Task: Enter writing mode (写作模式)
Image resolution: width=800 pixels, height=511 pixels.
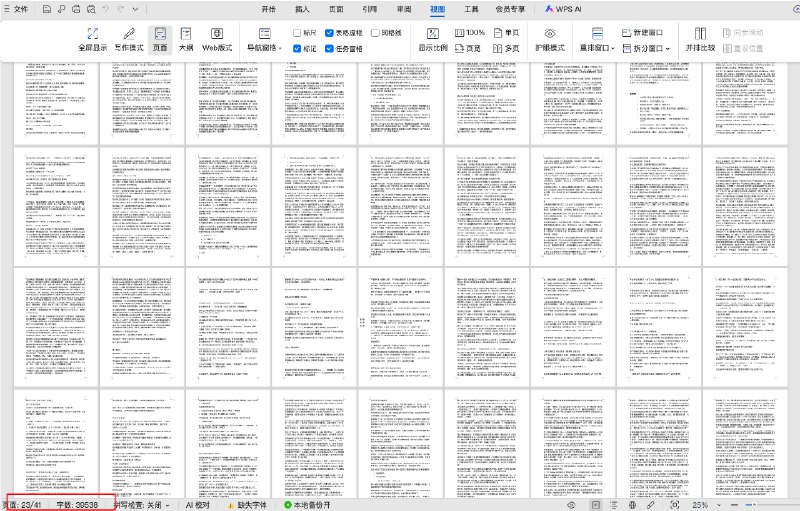Action: pyautogui.click(x=128, y=38)
